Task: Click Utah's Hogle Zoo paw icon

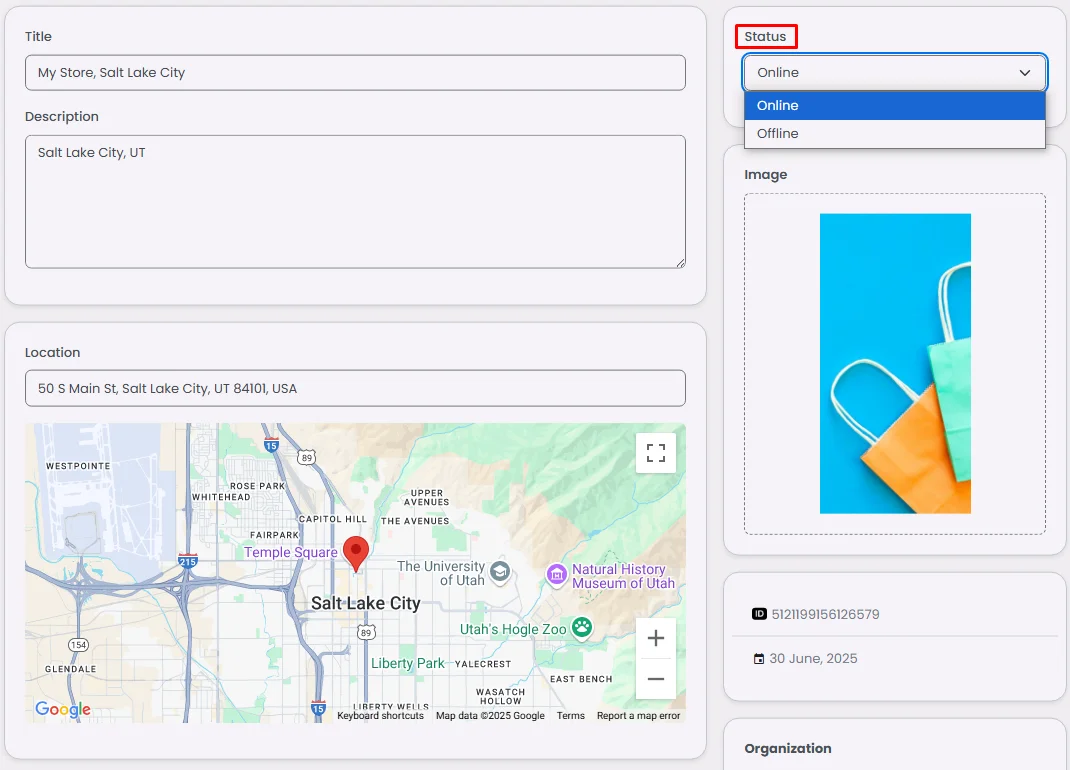Action: (x=582, y=627)
